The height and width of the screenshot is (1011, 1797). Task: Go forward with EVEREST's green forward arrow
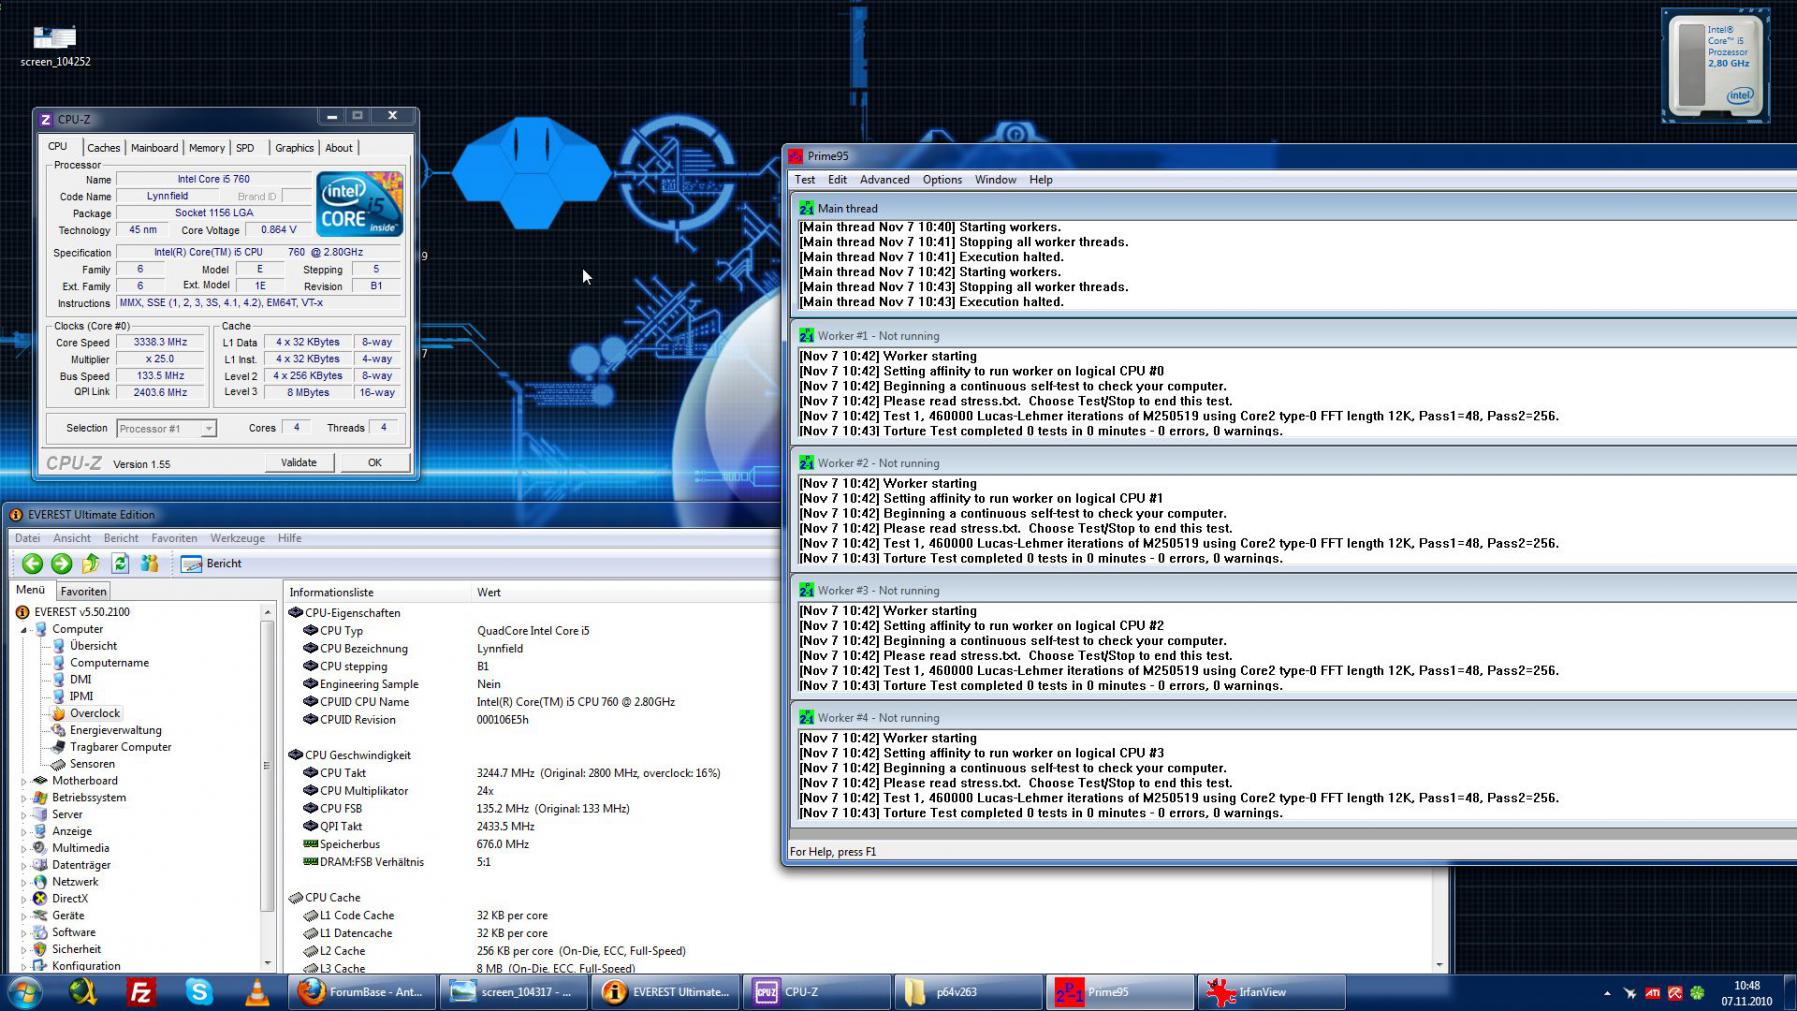coord(61,564)
